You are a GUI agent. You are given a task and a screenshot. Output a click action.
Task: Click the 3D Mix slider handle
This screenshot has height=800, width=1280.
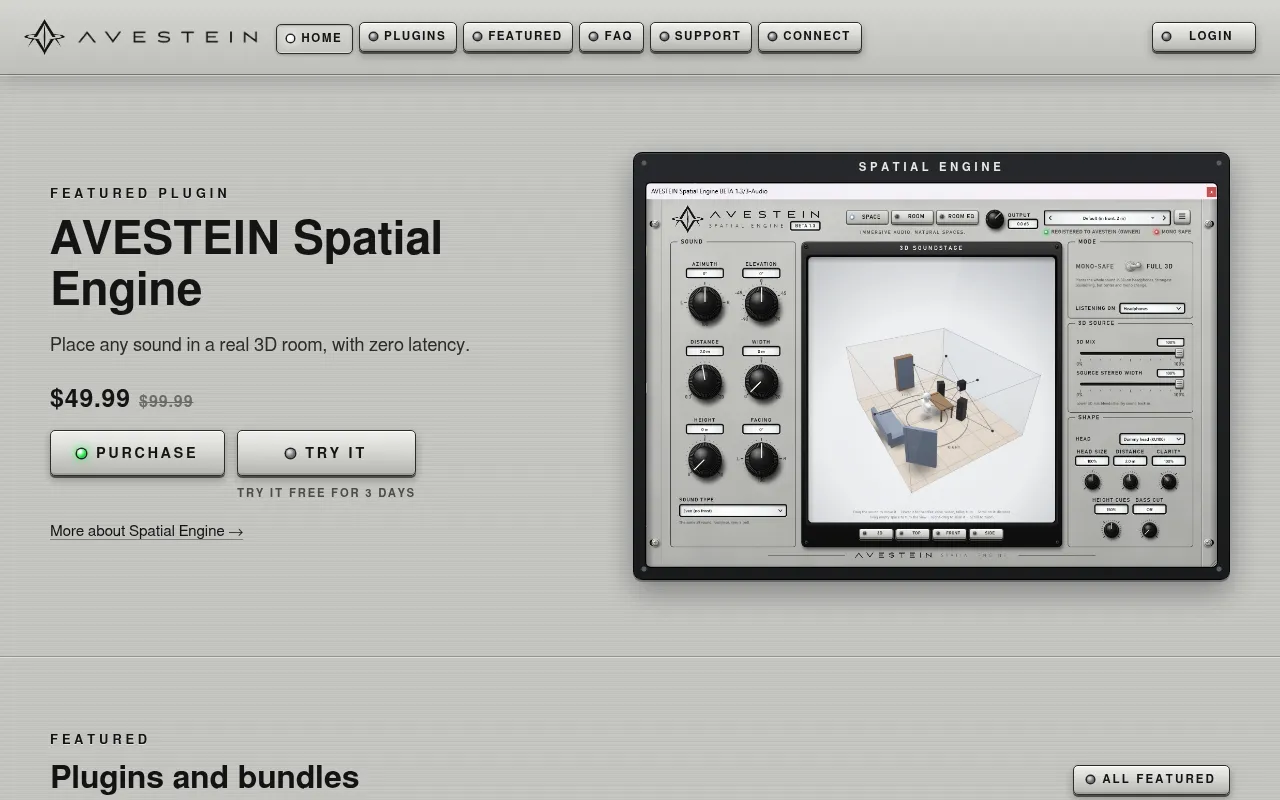[x=1179, y=353]
